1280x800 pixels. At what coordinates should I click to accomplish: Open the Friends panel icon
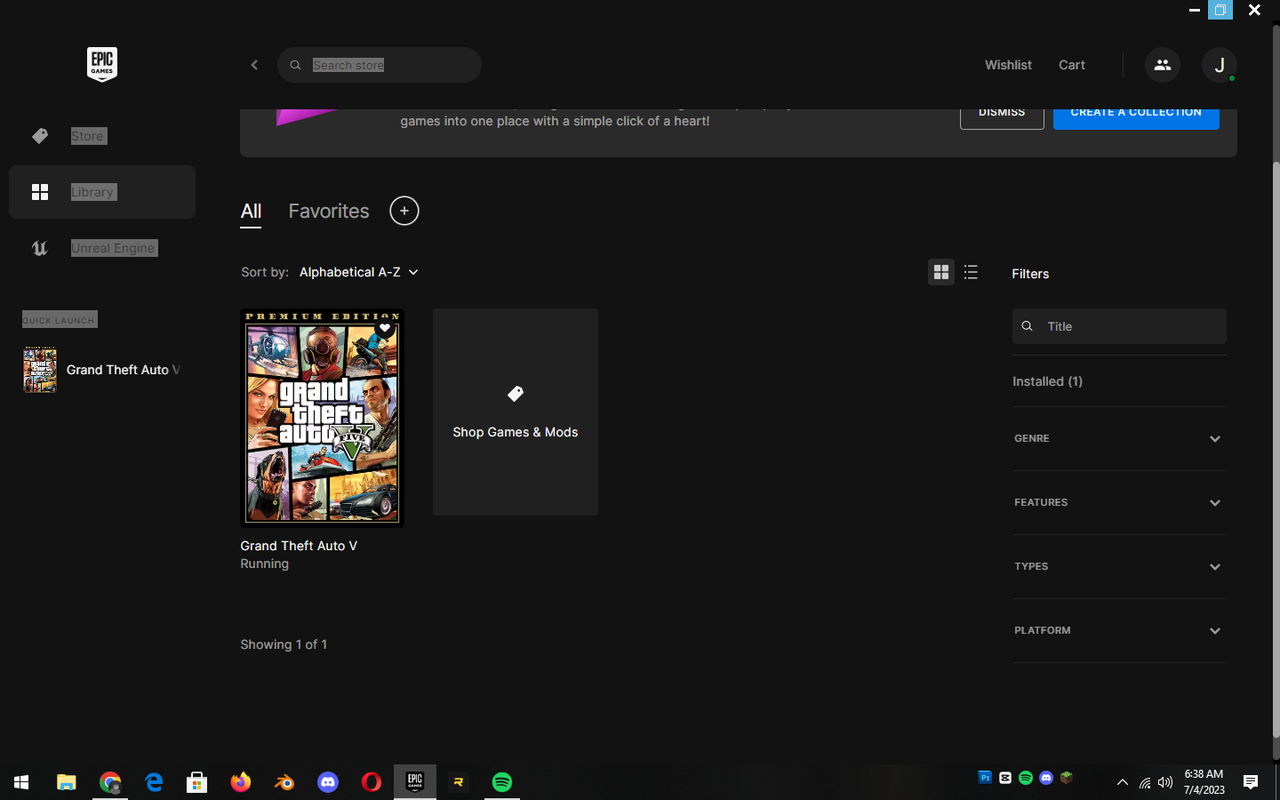click(1162, 65)
